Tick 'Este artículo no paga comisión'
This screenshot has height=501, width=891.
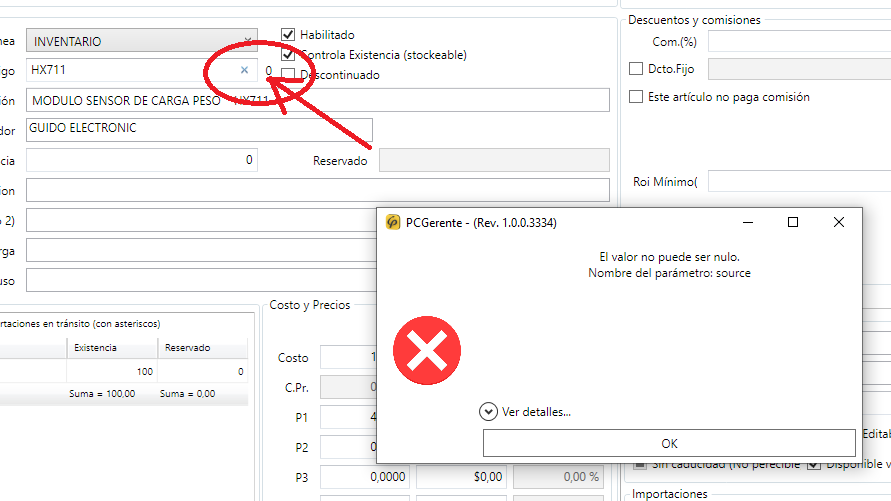(x=636, y=97)
